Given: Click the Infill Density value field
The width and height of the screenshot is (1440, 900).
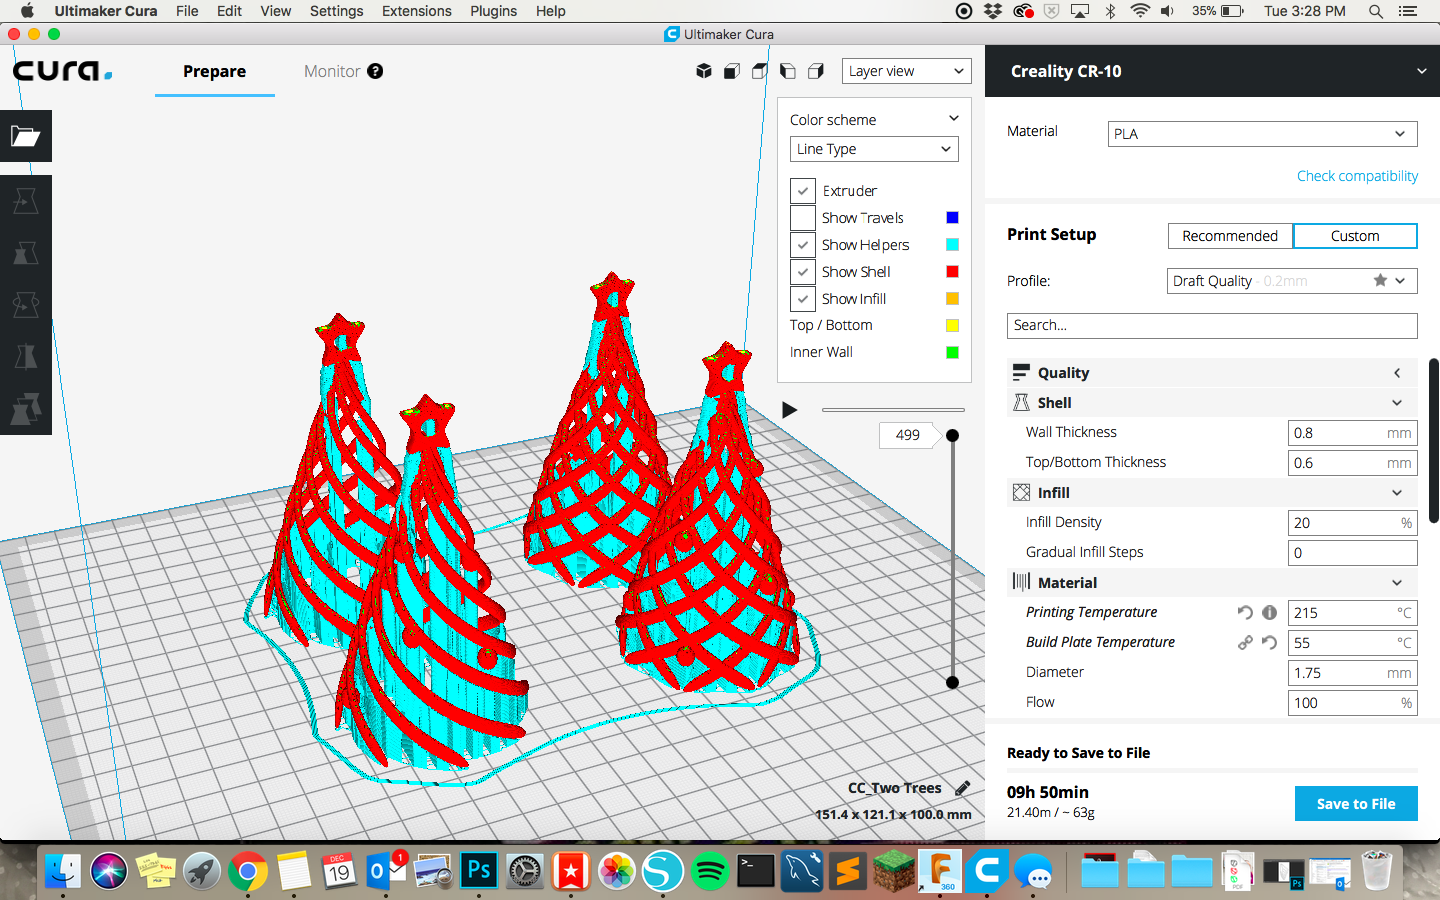Looking at the screenshot, I should (x=1352, y=523).
